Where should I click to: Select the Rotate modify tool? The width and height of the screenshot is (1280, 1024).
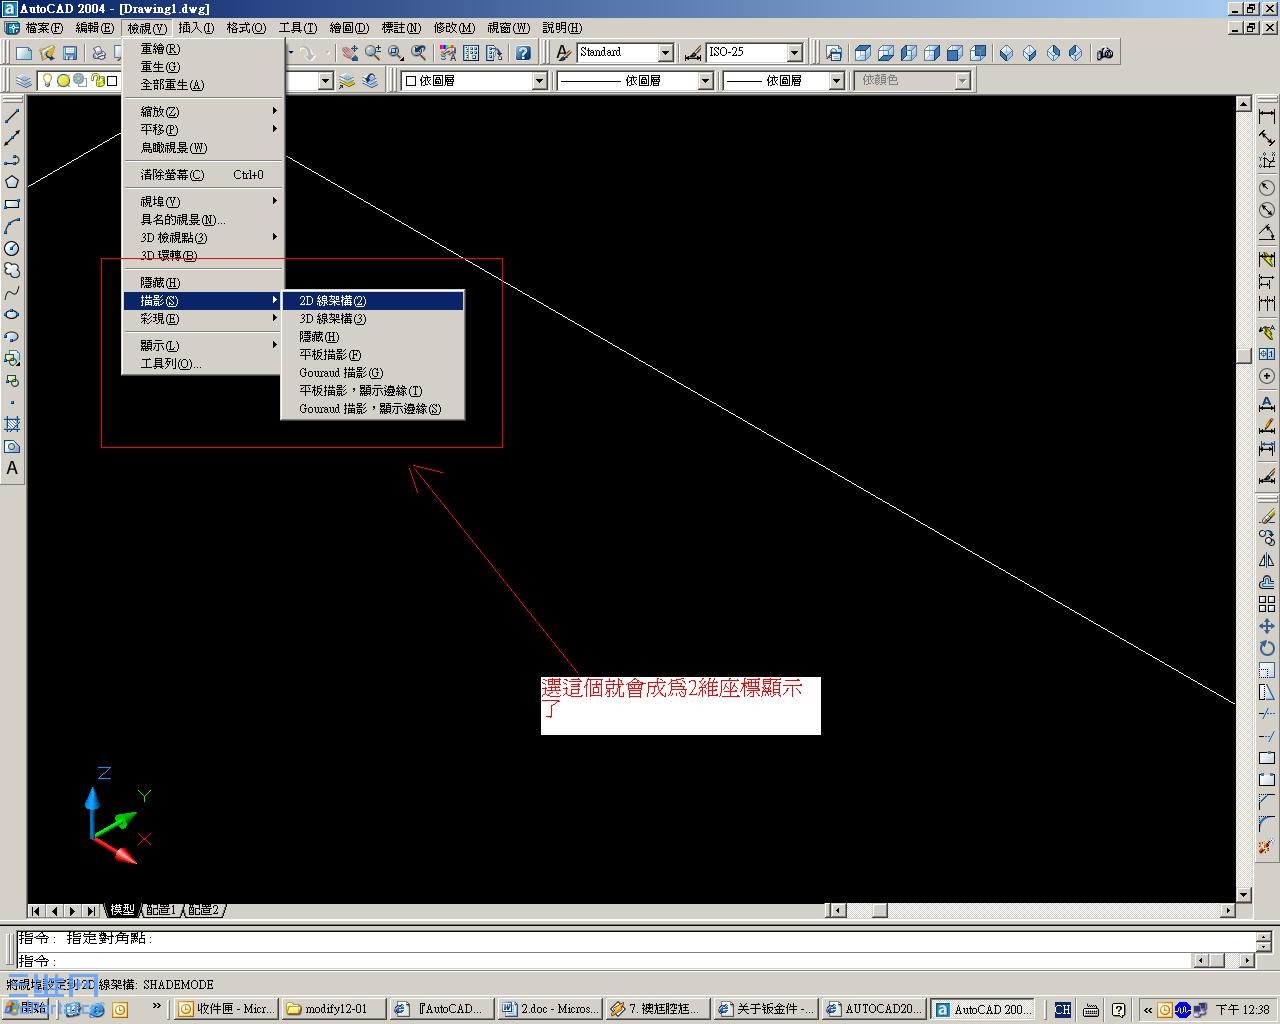pyautogui.click(x=1267, y=648)
